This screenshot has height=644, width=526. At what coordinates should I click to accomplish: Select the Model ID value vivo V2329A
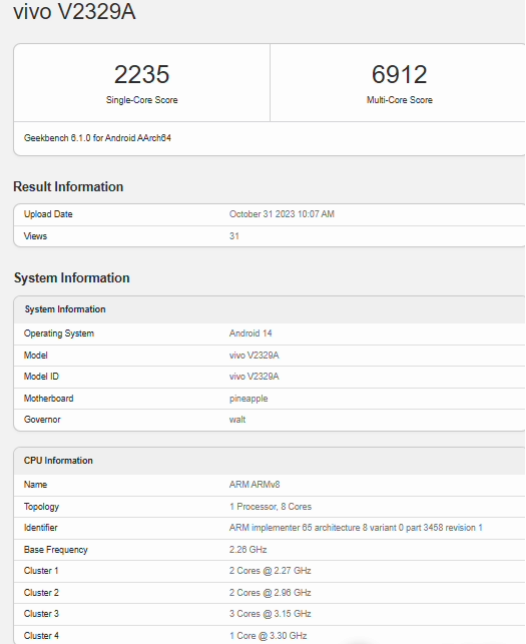254,377
